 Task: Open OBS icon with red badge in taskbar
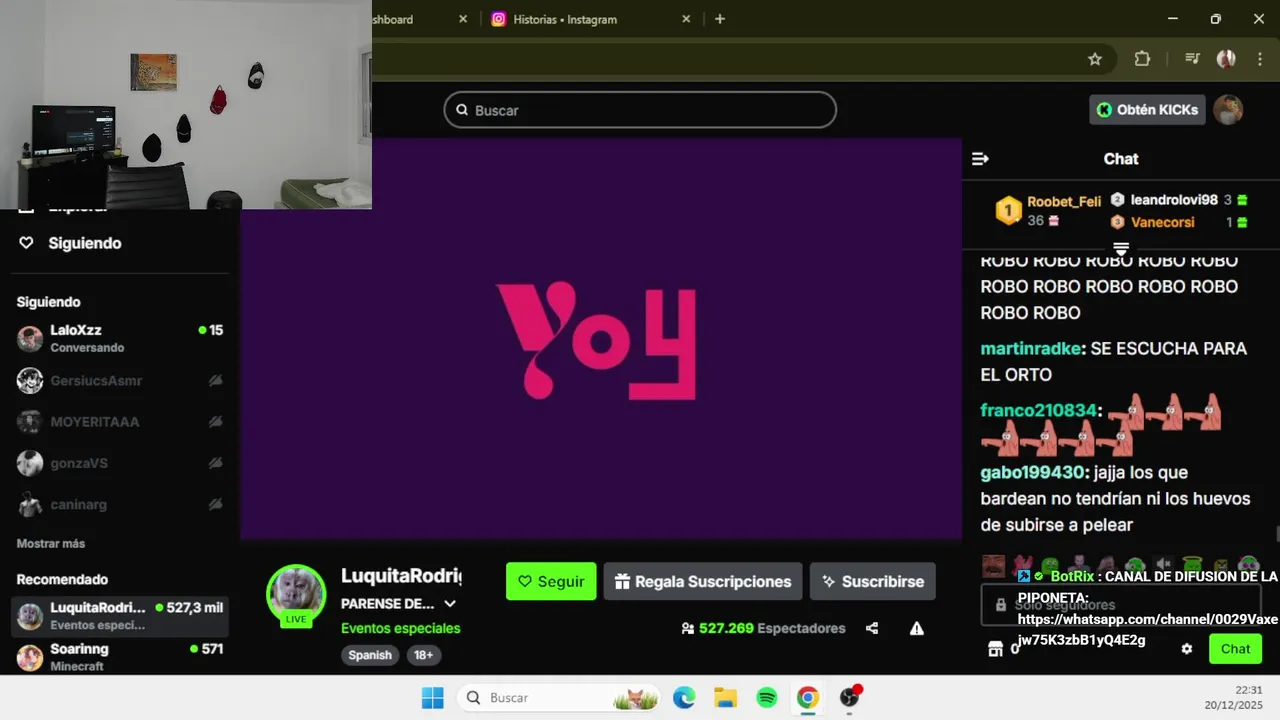point(850,698)
